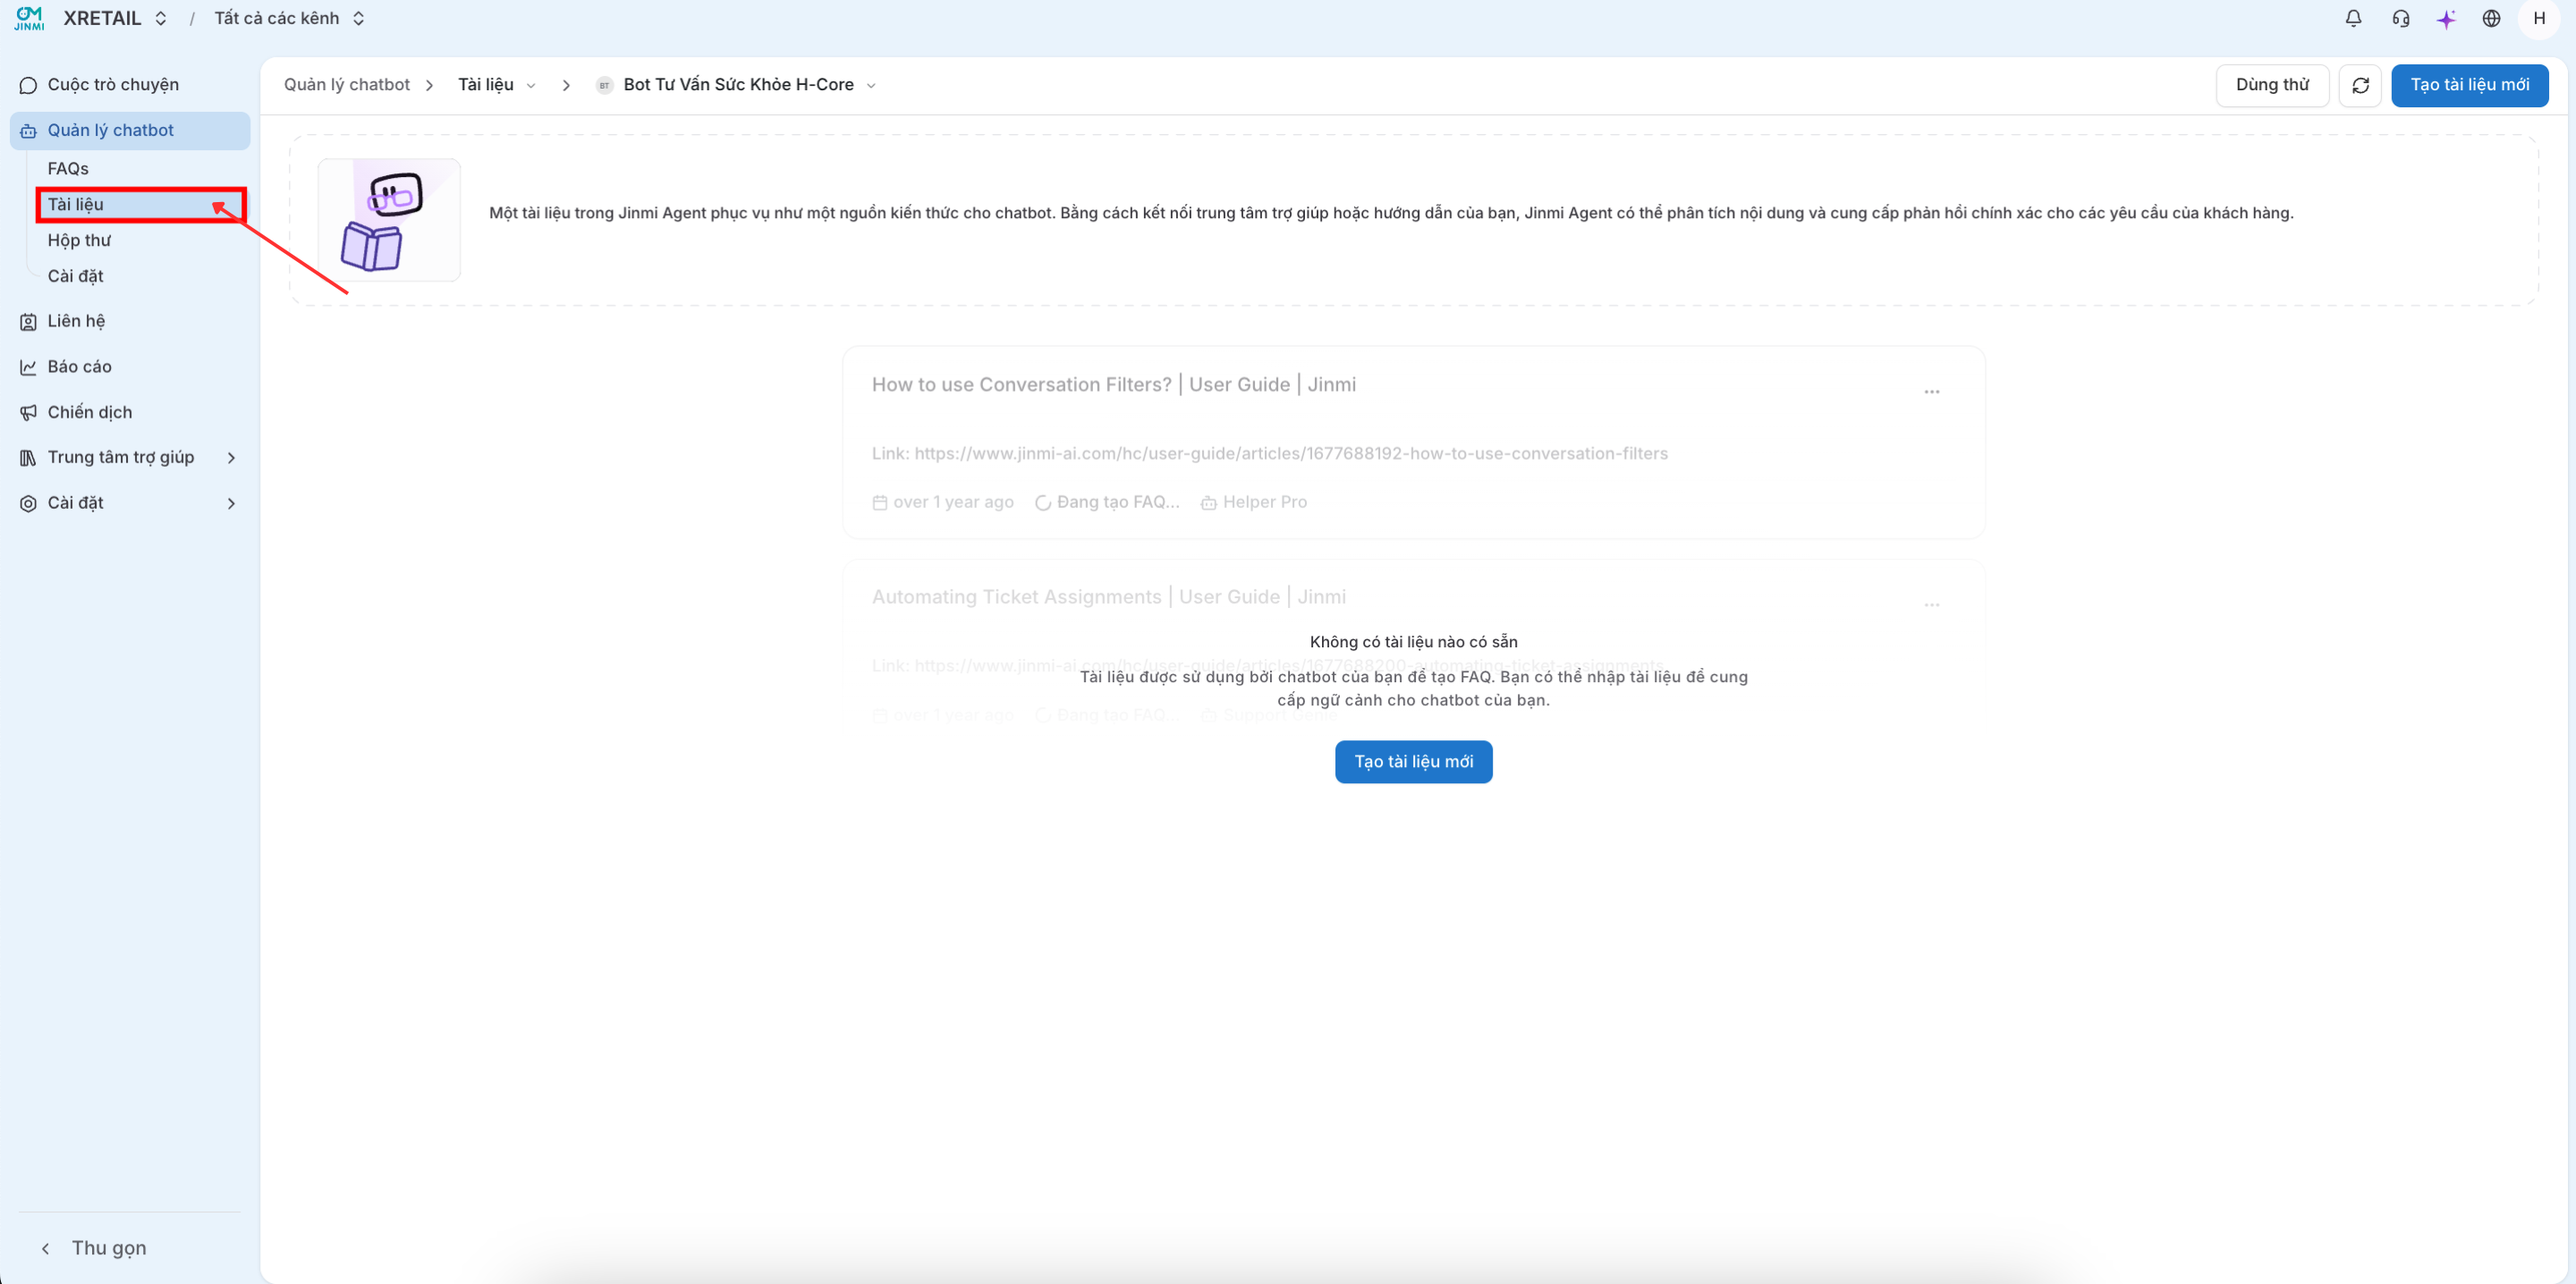Click the bot avatar icon in breadcrumb
Viewport: 2576px width, 1284px height.
click(604, 85)
